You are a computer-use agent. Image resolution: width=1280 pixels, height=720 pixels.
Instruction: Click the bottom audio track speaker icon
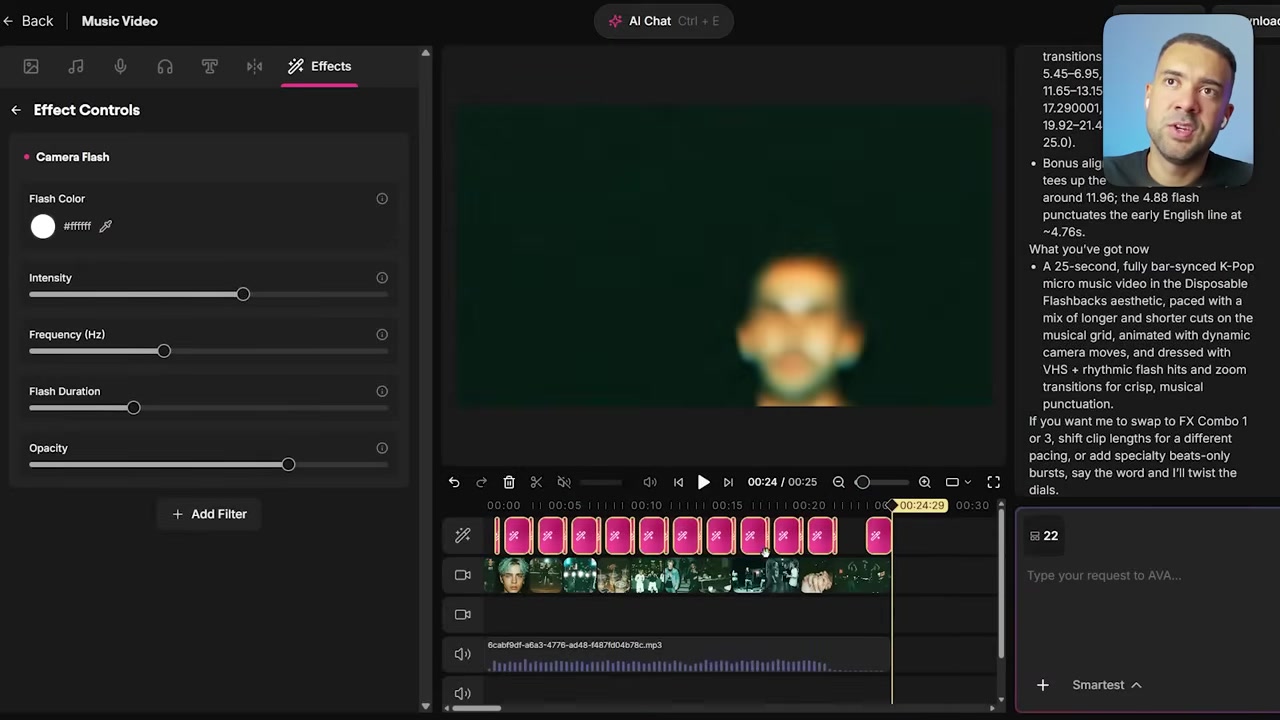463,693
